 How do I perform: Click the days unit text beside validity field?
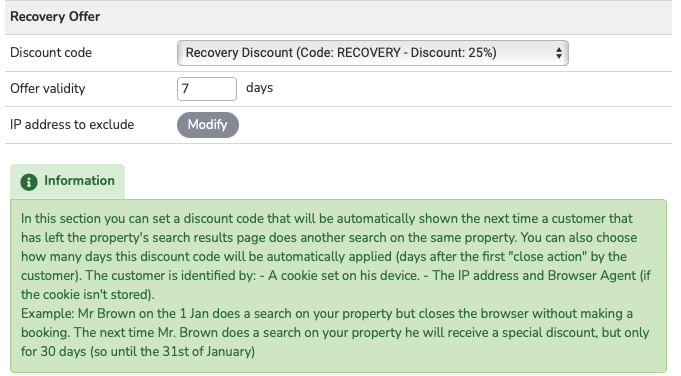pyautogui.click(x=259, y=88)
